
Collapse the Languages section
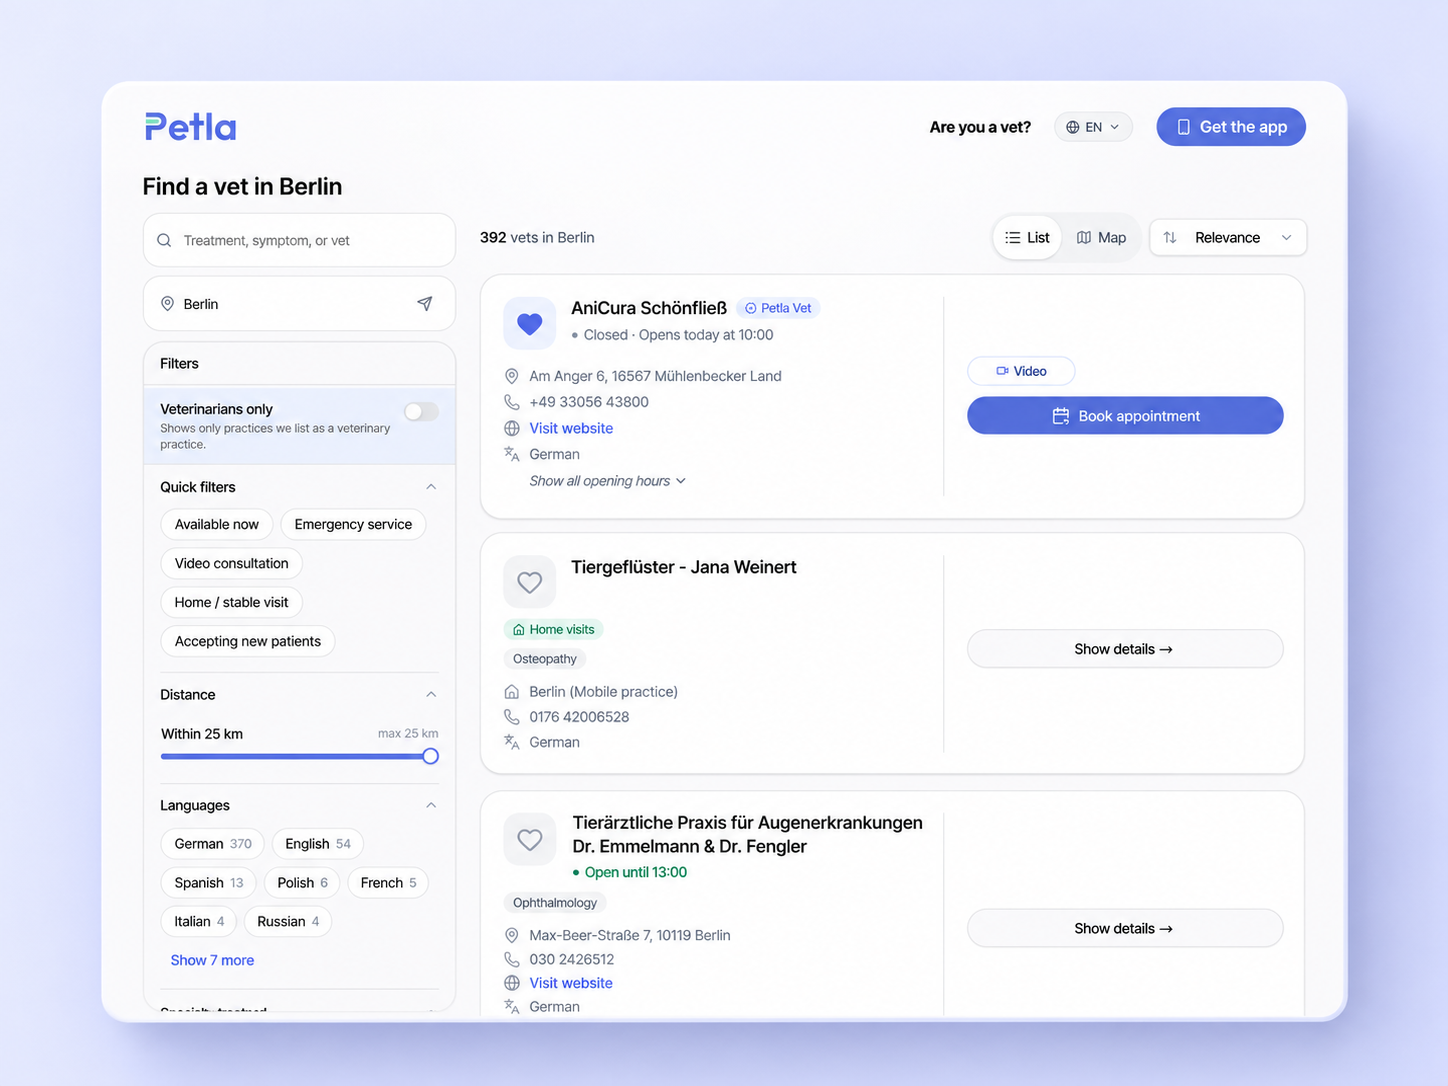coord(431,805)
